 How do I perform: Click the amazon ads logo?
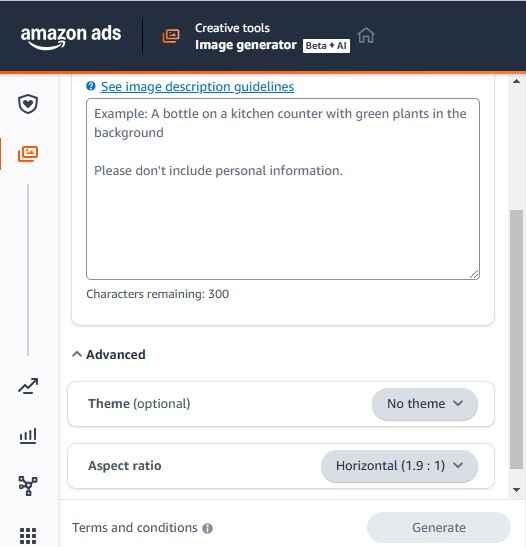tap(71, 37)
